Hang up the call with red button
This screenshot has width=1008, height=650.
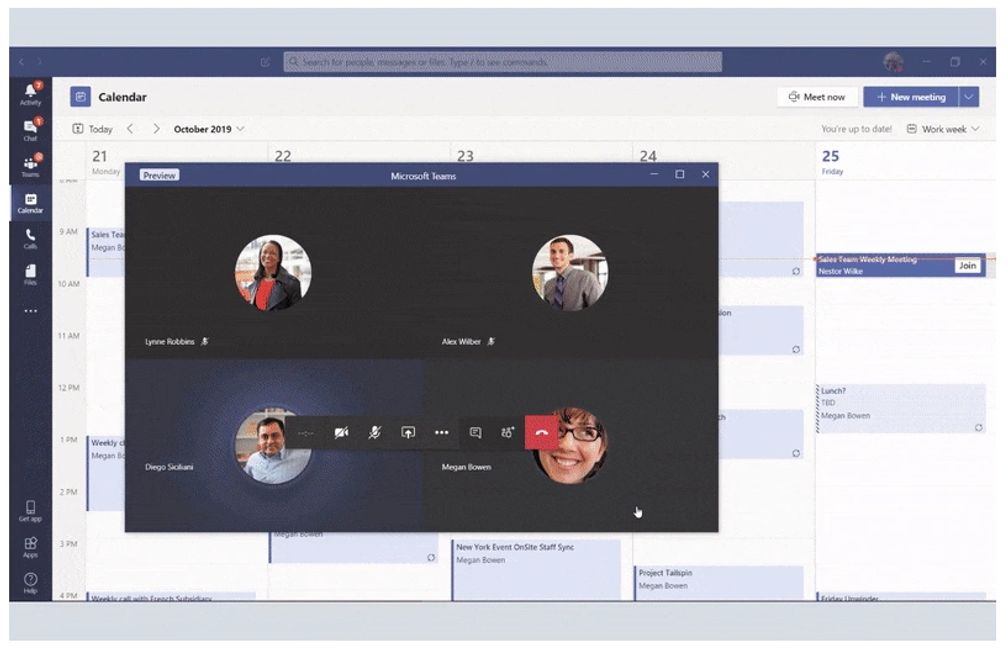point(541,433)
